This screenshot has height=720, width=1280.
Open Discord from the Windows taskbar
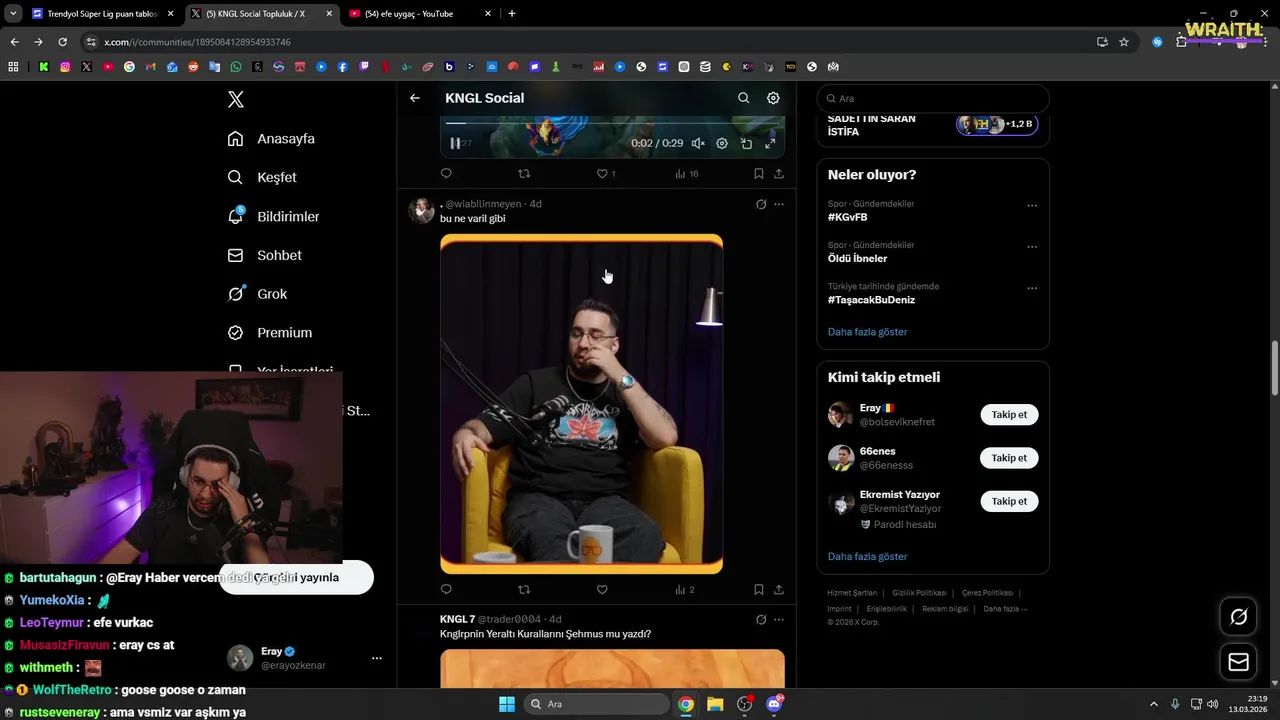(x=773, y=704)
